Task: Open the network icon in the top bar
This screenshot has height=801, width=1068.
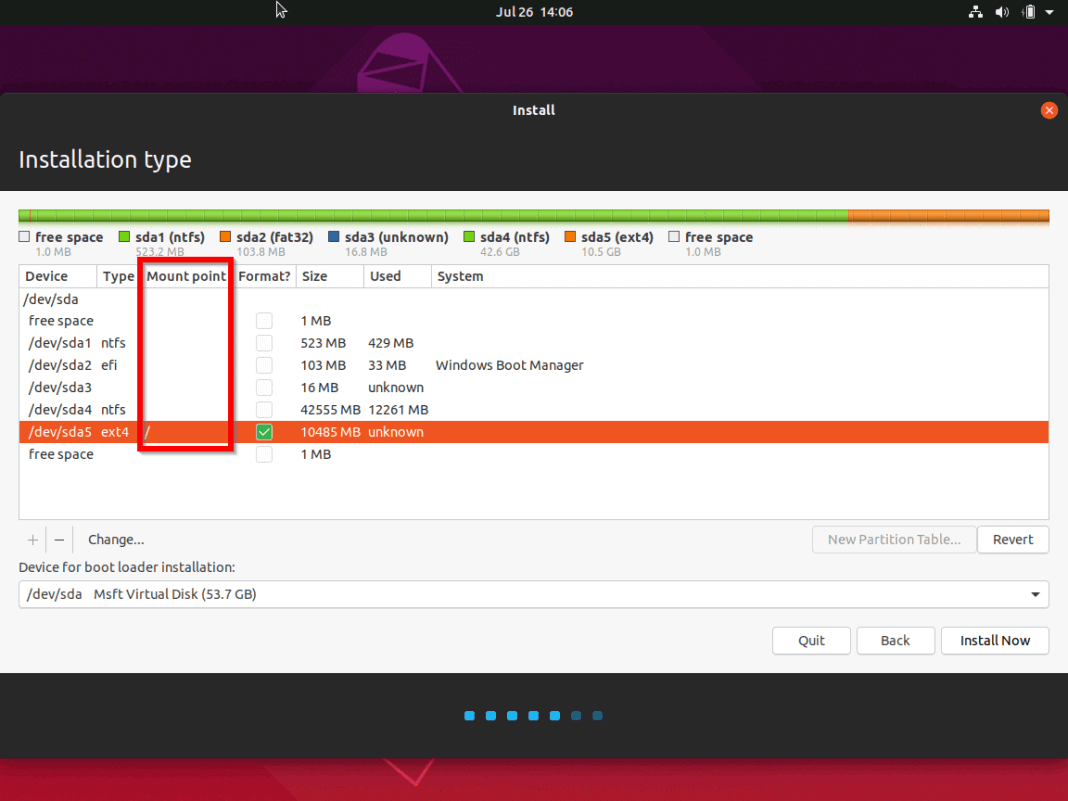Action: click(975, 12)
